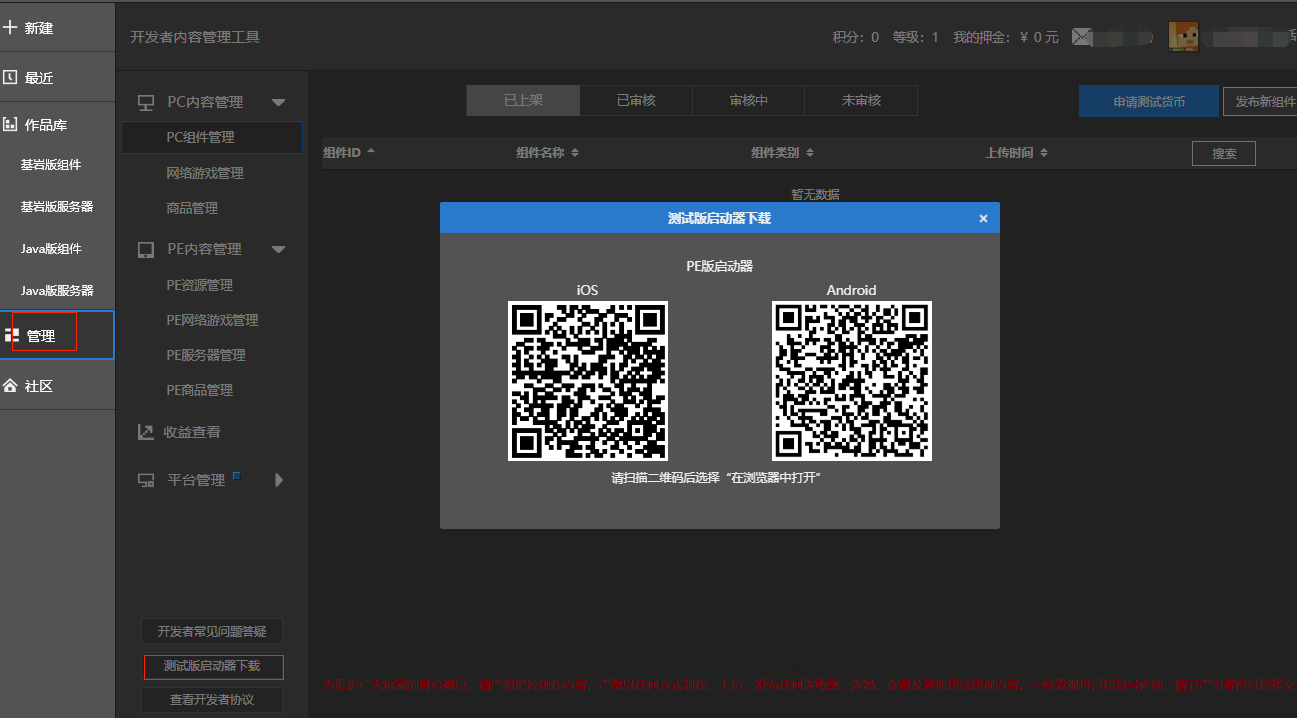Open the mail envelope icon
1297x718 pixels.
[x=1082, y=37]
